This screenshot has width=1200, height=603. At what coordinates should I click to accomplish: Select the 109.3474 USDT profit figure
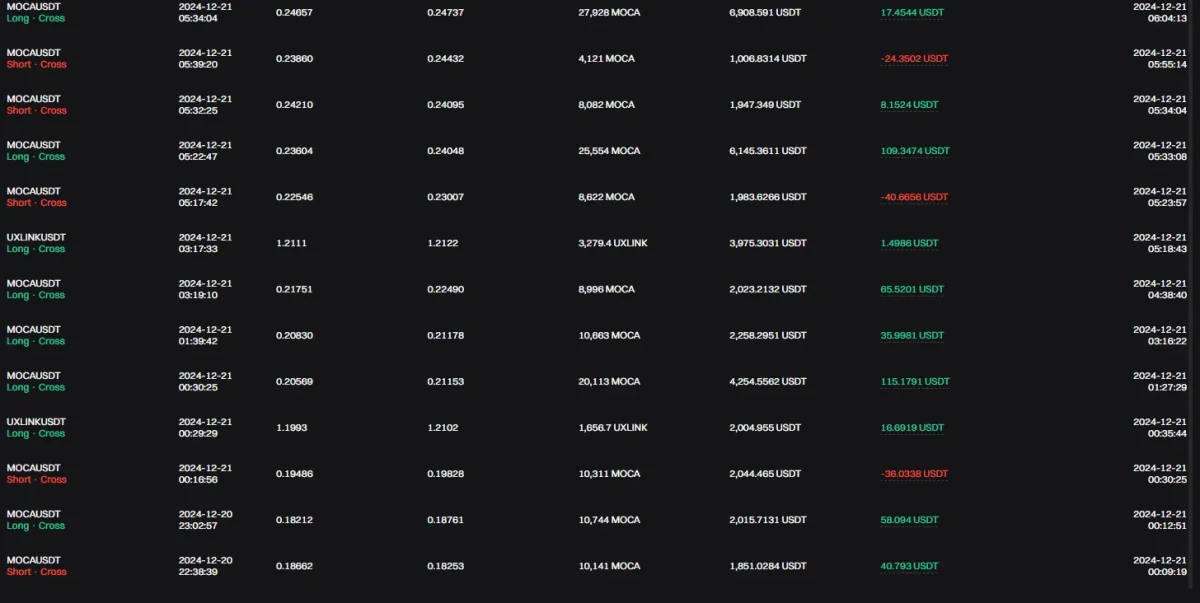(x=915, y=151)
